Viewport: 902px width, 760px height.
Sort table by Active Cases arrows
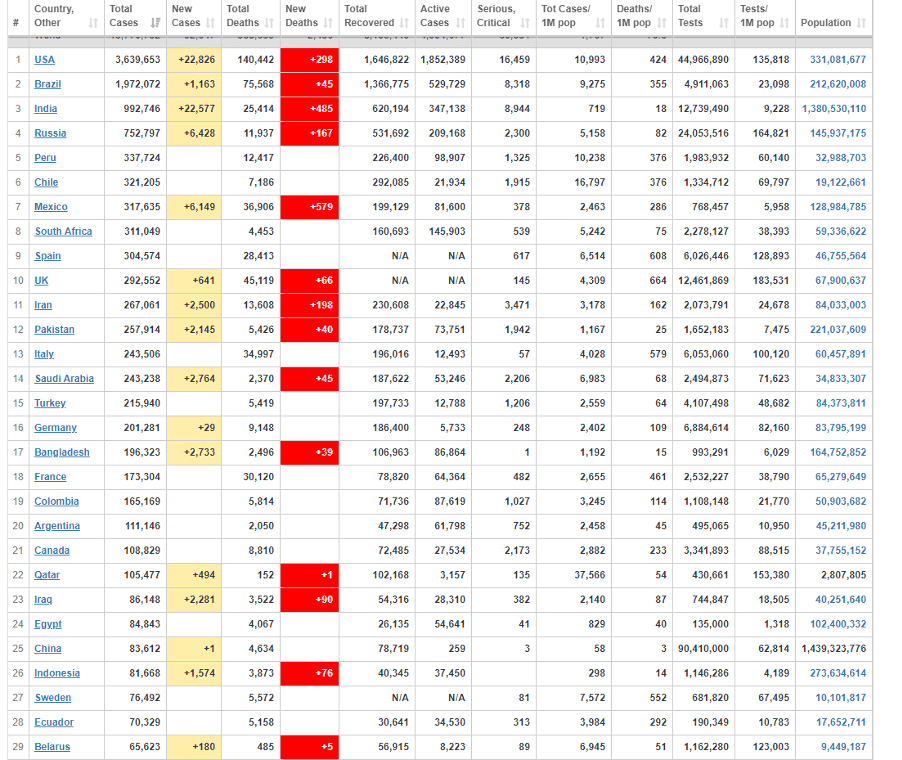coord(460,23)
